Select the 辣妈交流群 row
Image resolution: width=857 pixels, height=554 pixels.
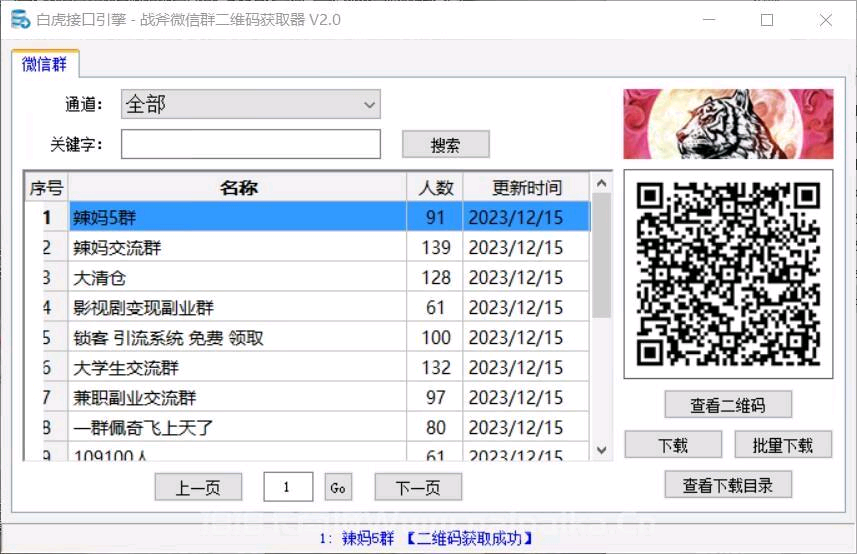[238, 247]
